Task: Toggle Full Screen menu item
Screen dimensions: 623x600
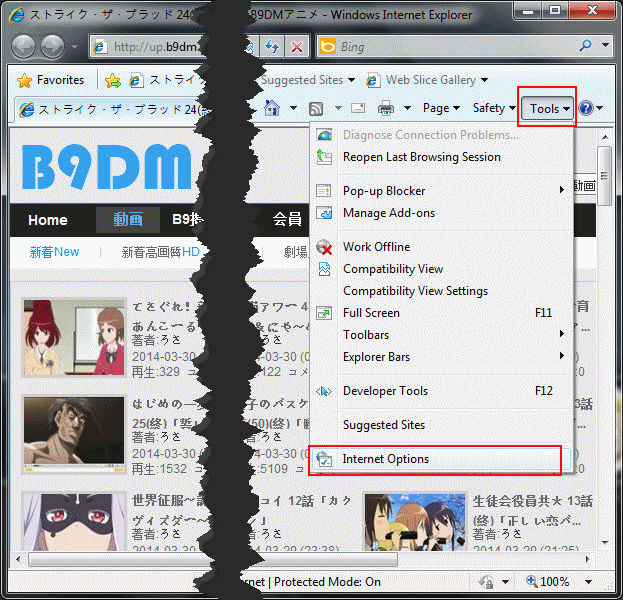Action: [x=441, y=313]
